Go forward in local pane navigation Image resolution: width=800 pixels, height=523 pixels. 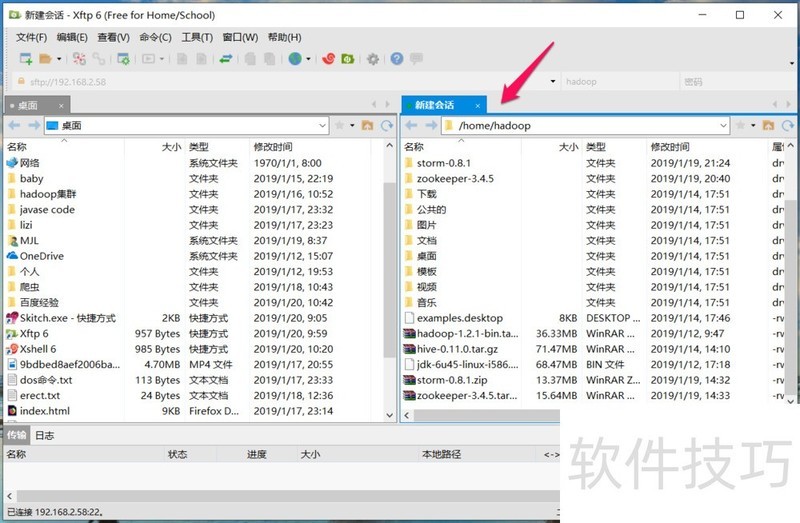click(34, 125)
